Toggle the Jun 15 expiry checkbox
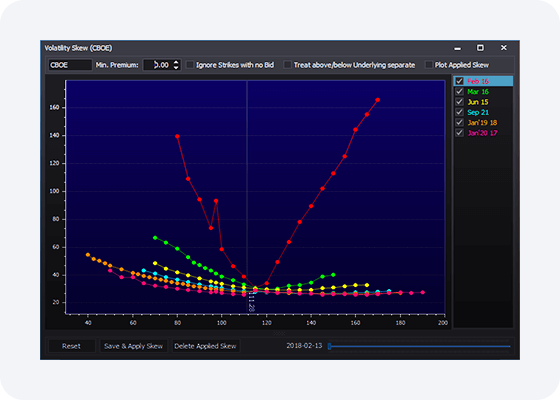Image resolution: width=560 pixels, height=400 pixels. (x=459, y=102)
